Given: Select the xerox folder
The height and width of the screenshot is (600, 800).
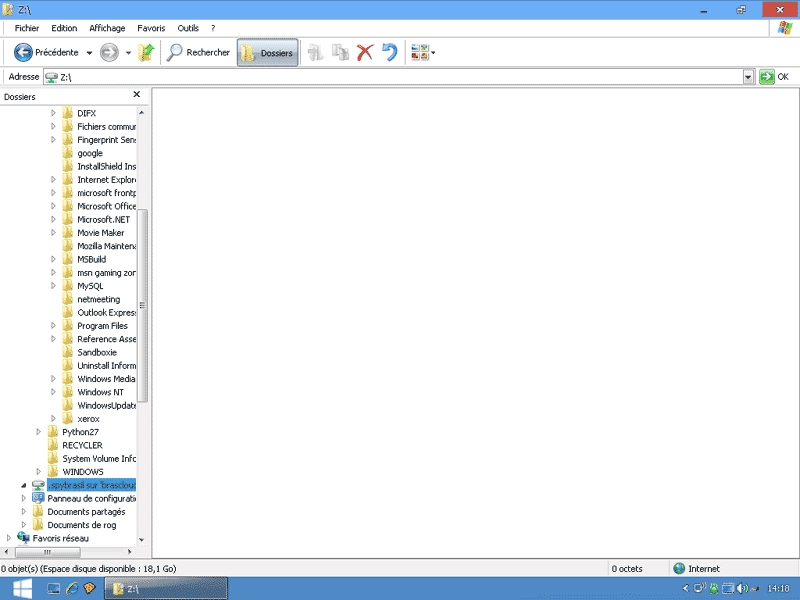Looking at the screenshot, I should pos(88,418).
